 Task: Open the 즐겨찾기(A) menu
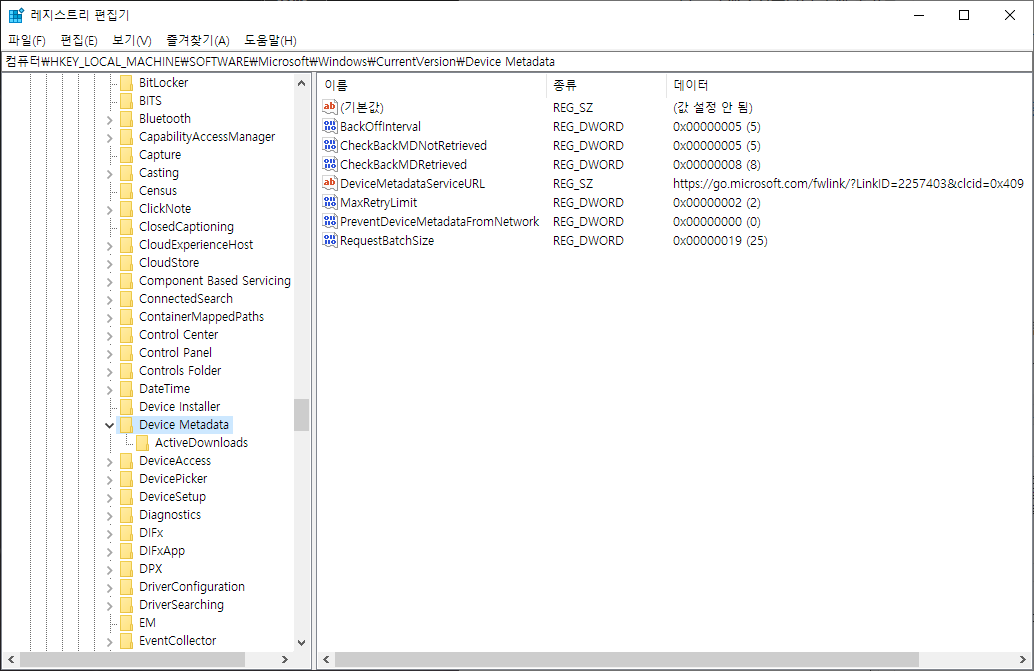[198, 41]
